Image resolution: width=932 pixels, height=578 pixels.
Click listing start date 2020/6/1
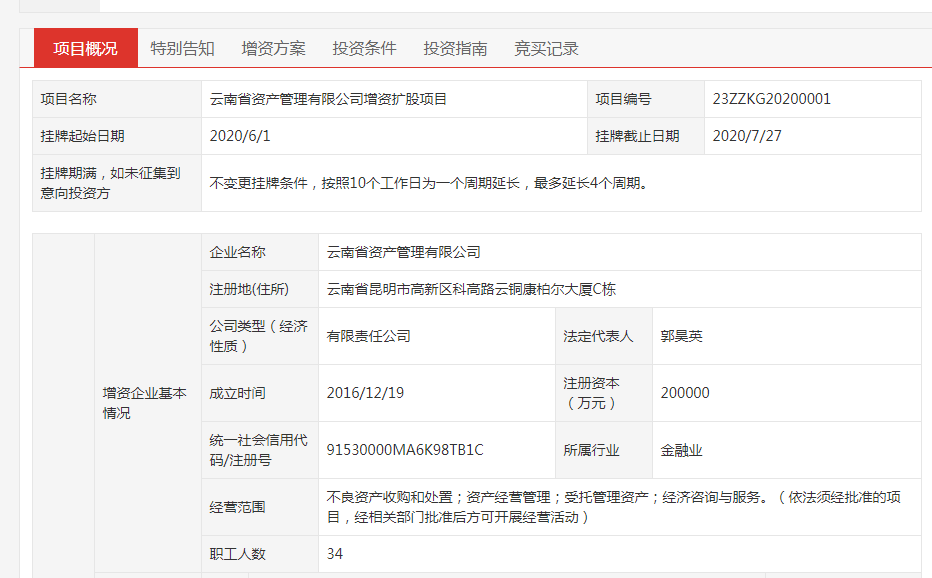coord(240,136)
